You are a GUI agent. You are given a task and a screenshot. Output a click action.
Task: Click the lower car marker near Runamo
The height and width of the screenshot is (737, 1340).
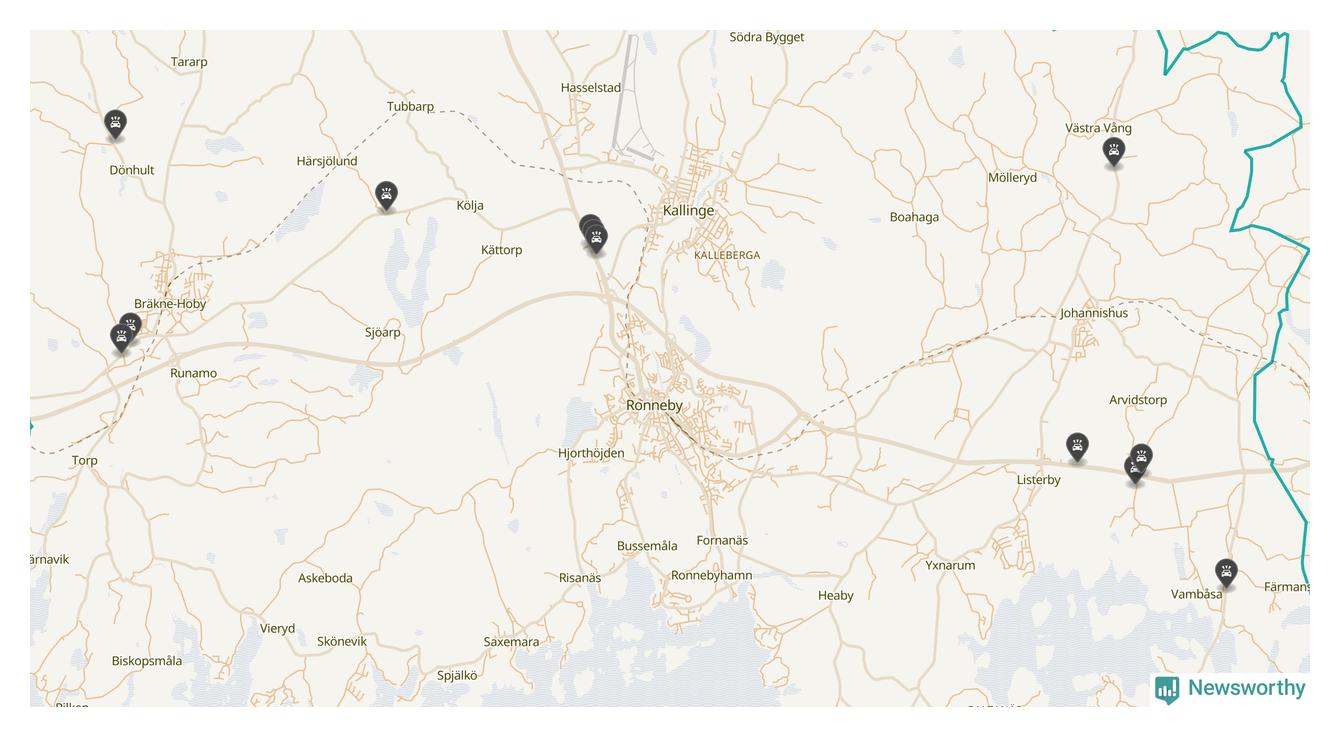[x=121, y=338]
